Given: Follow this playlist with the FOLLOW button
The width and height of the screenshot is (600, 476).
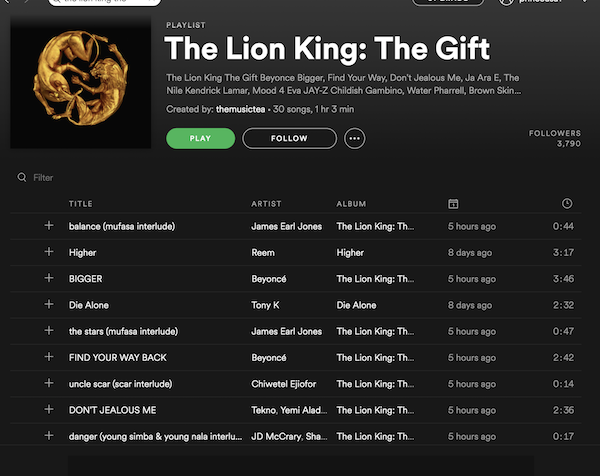Looking at the screenshot, I should (x=289, y=139).
